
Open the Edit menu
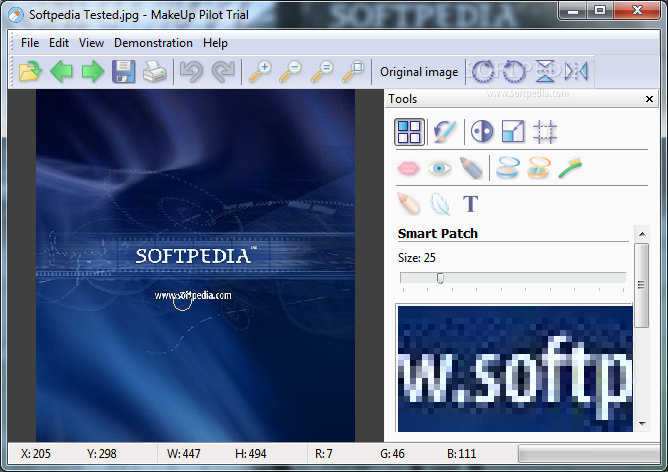click(59, 43)
